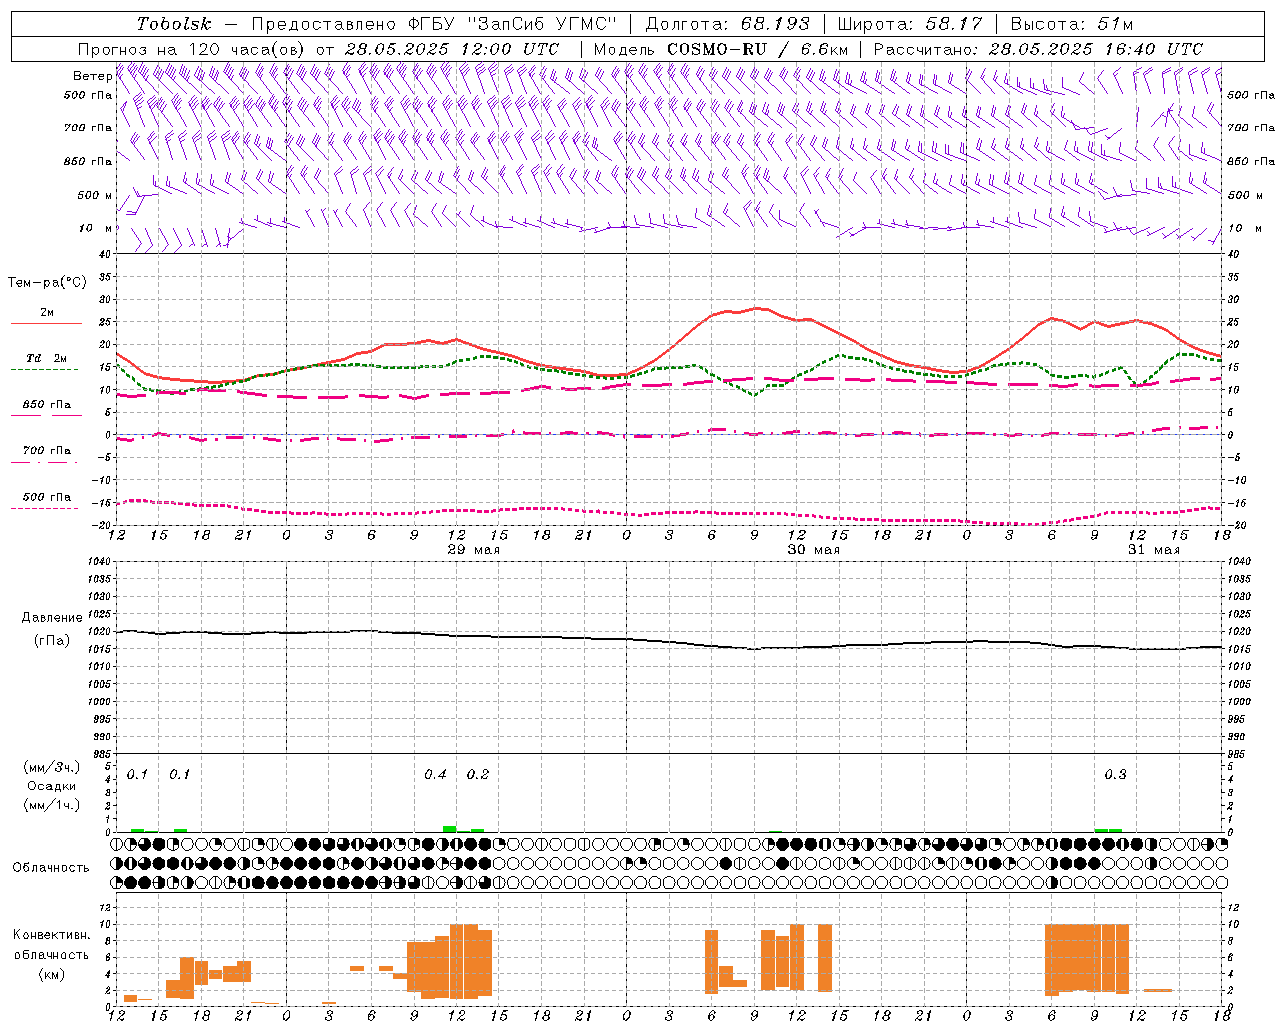Viewport: 1280px width, 1024px height.
Task: Click the Облачность panel label
Action: point(51,867)
